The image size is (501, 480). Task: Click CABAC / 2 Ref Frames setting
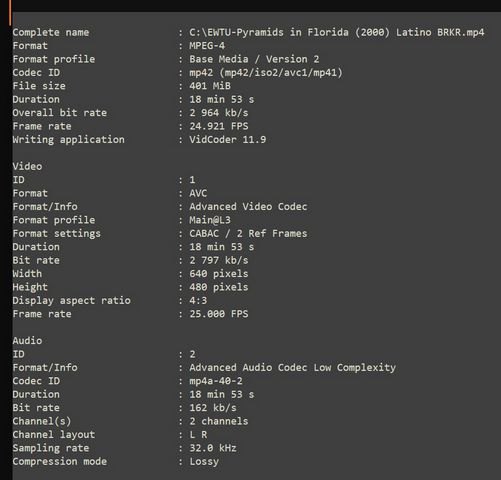click(x=248, y=233)
